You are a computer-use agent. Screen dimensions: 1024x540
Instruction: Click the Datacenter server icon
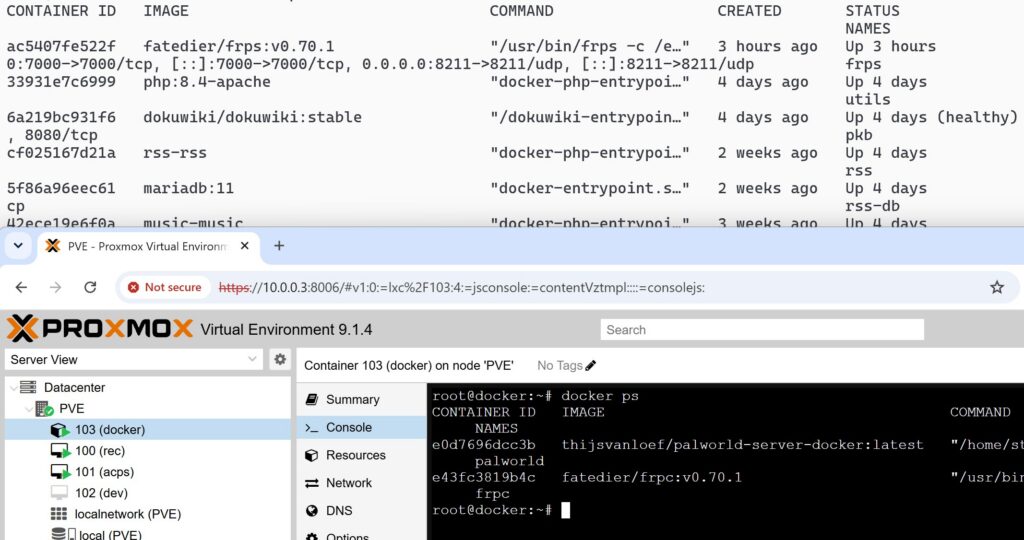28,387
